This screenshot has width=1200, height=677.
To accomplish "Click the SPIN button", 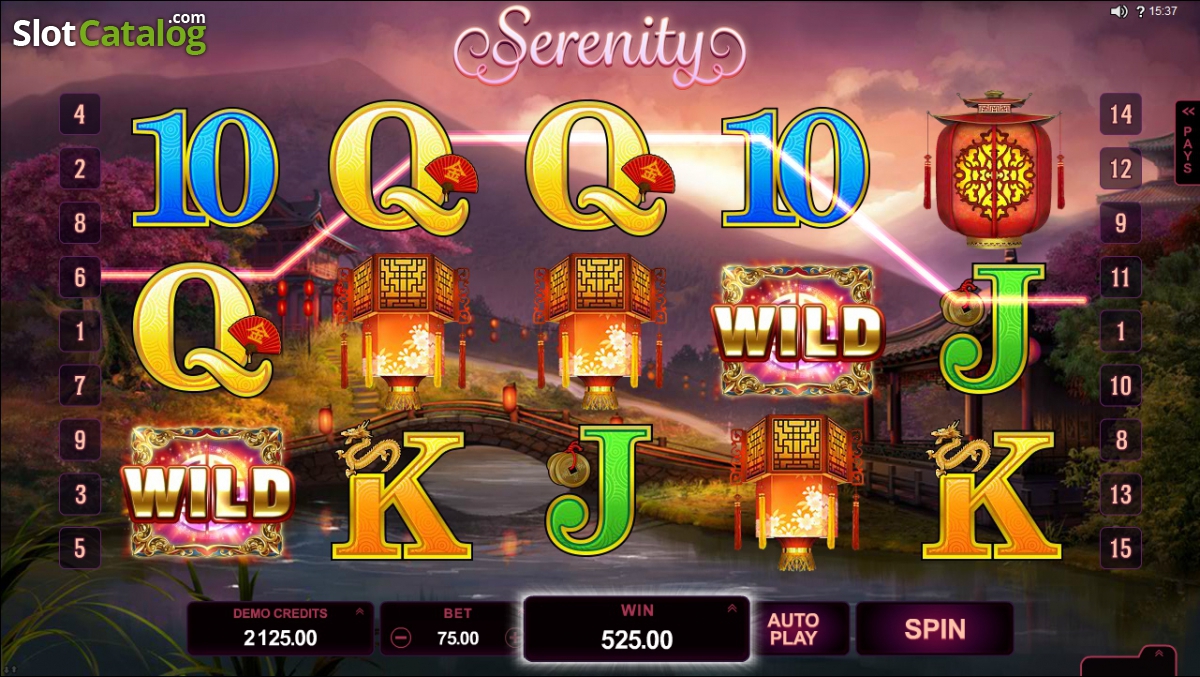I will click(x=935, y=629).
